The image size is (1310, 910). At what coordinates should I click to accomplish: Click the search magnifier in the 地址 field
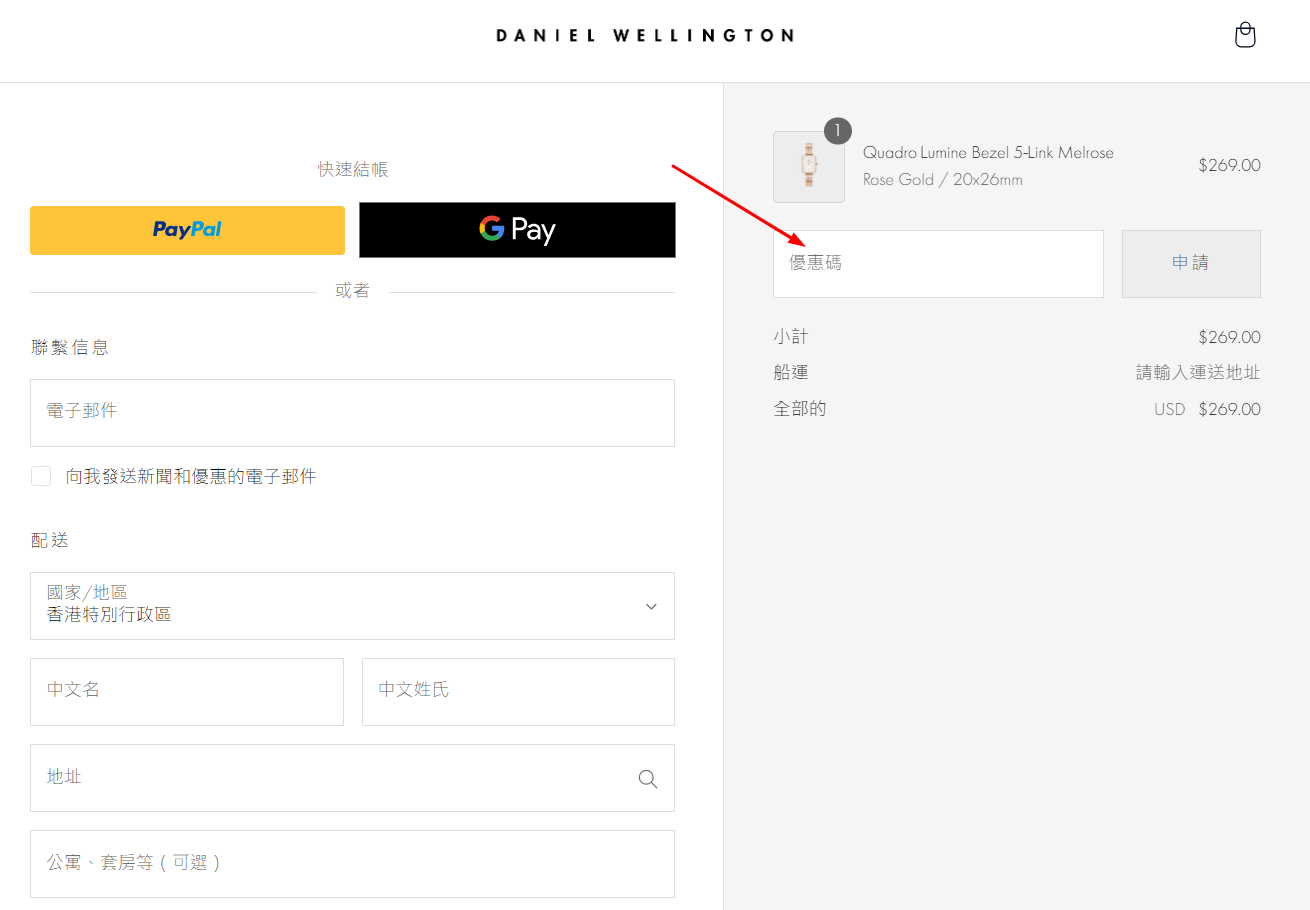648,779
